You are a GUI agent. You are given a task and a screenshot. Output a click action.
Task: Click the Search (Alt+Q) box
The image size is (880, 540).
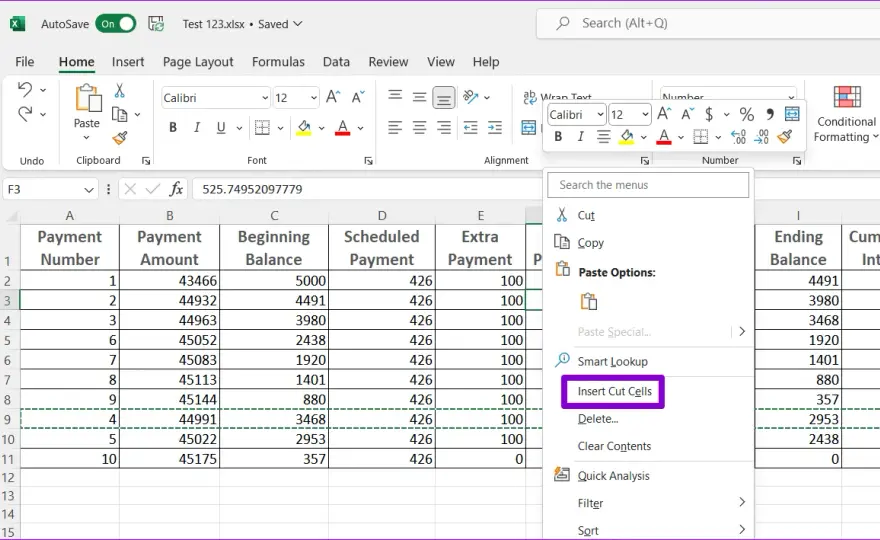point(708,24)
